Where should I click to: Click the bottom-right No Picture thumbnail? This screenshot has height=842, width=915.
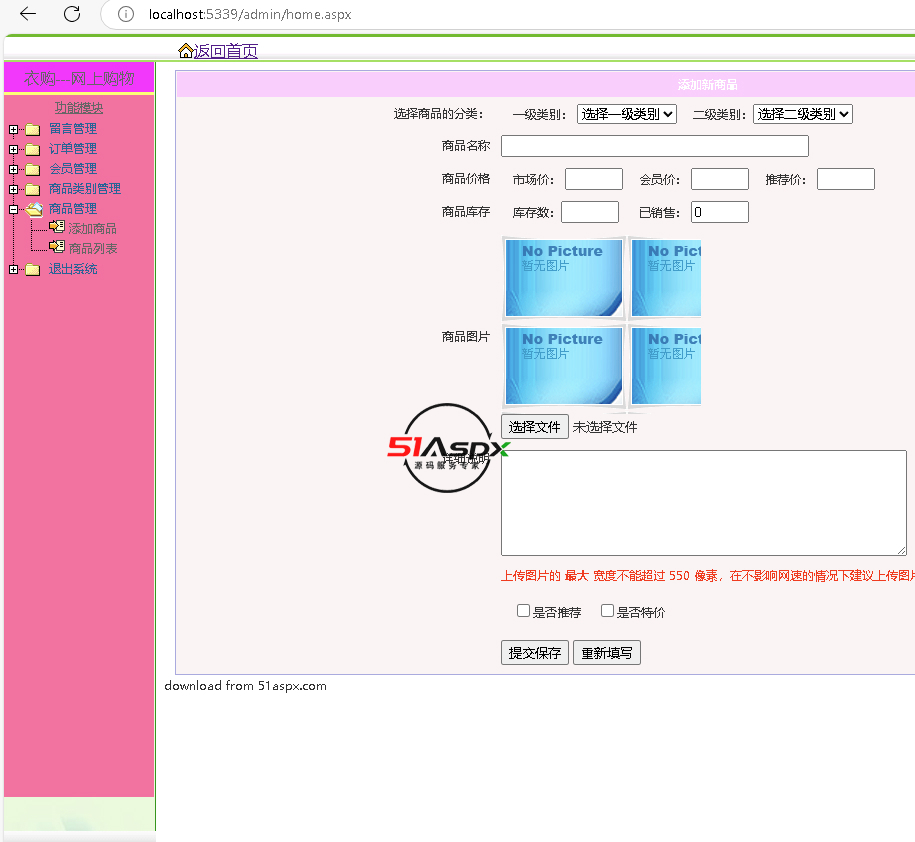[x=666, y=366]
